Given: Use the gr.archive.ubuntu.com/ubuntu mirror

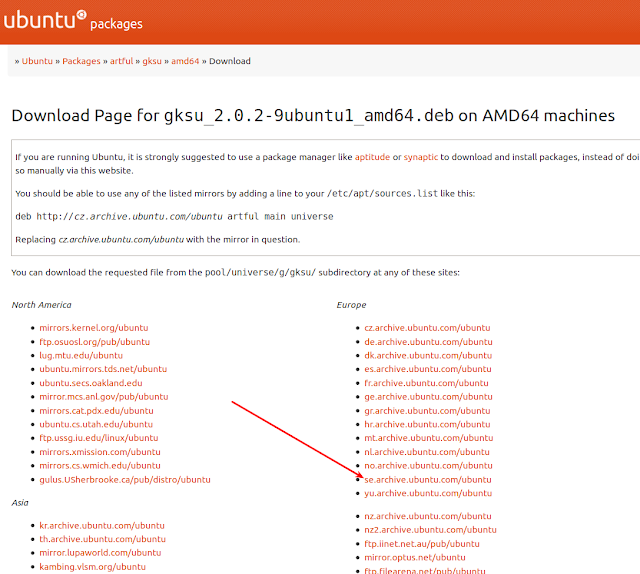Looking at the screenshot, I should click(427, 411).
